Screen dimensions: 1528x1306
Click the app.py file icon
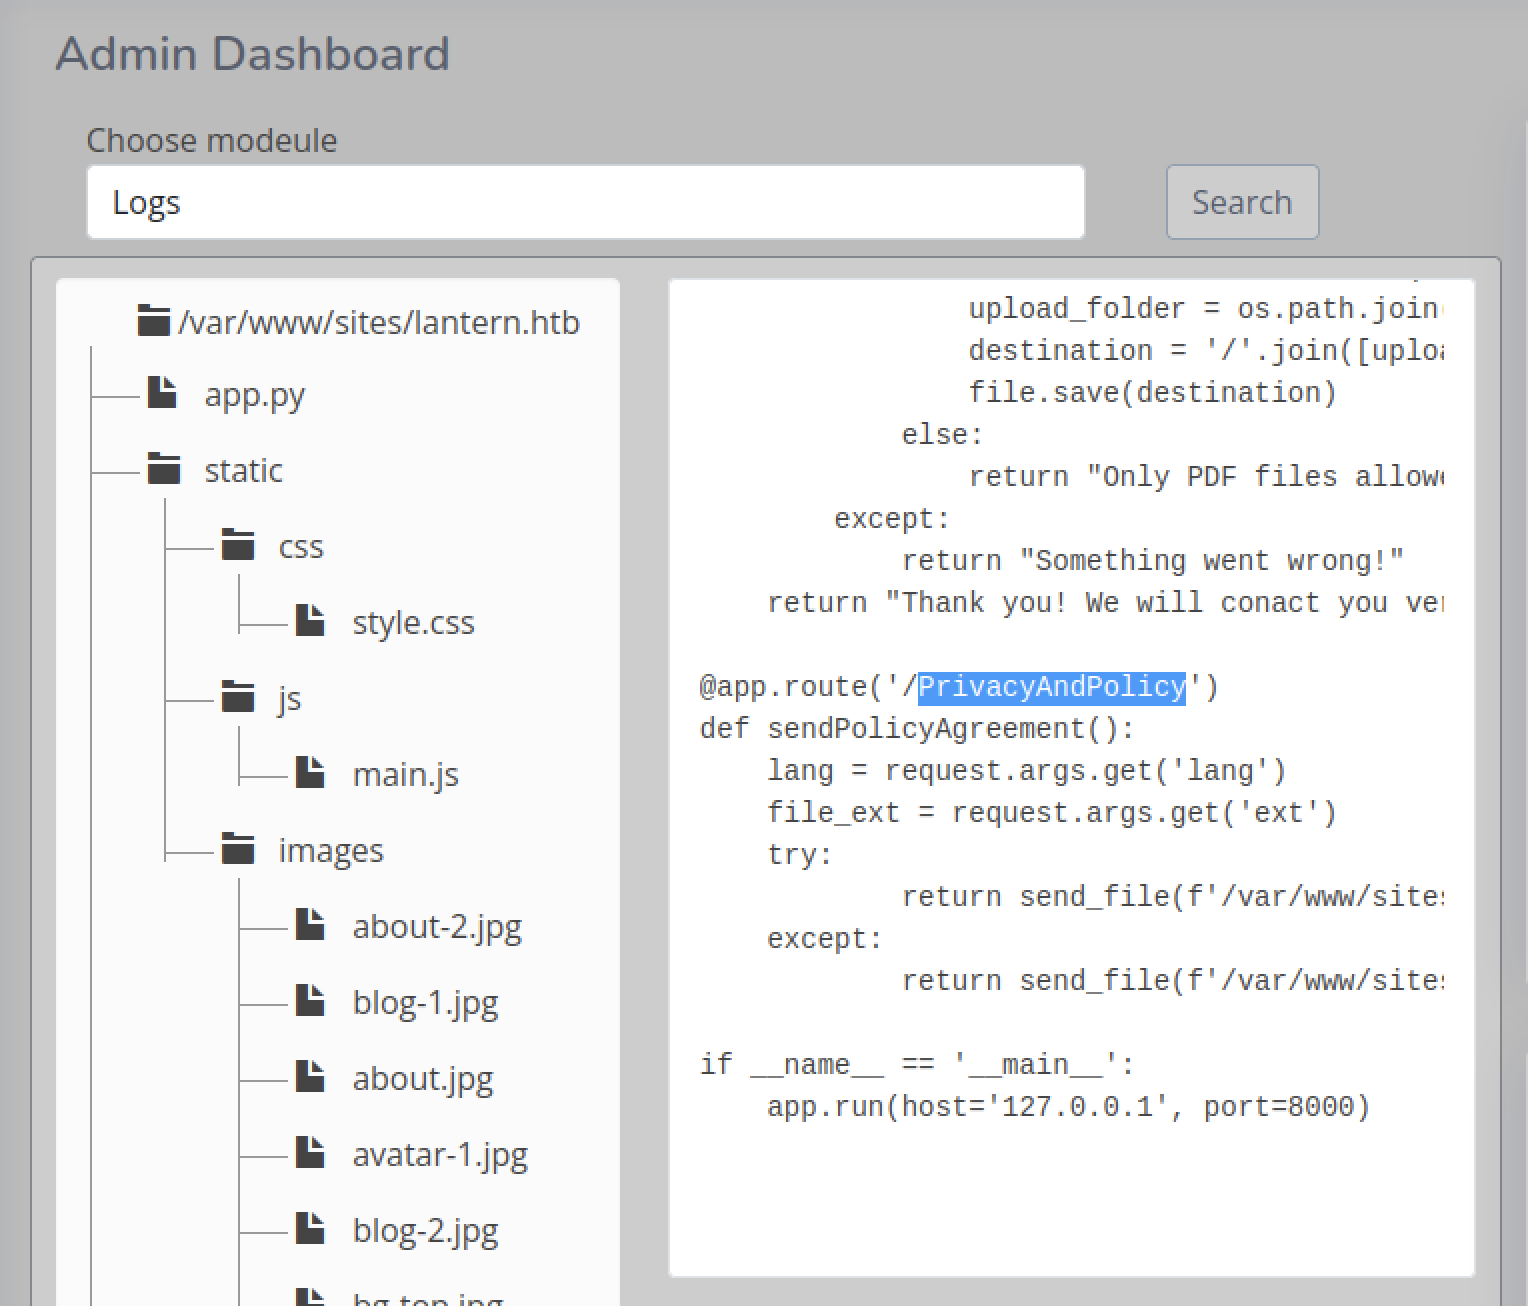162,393
